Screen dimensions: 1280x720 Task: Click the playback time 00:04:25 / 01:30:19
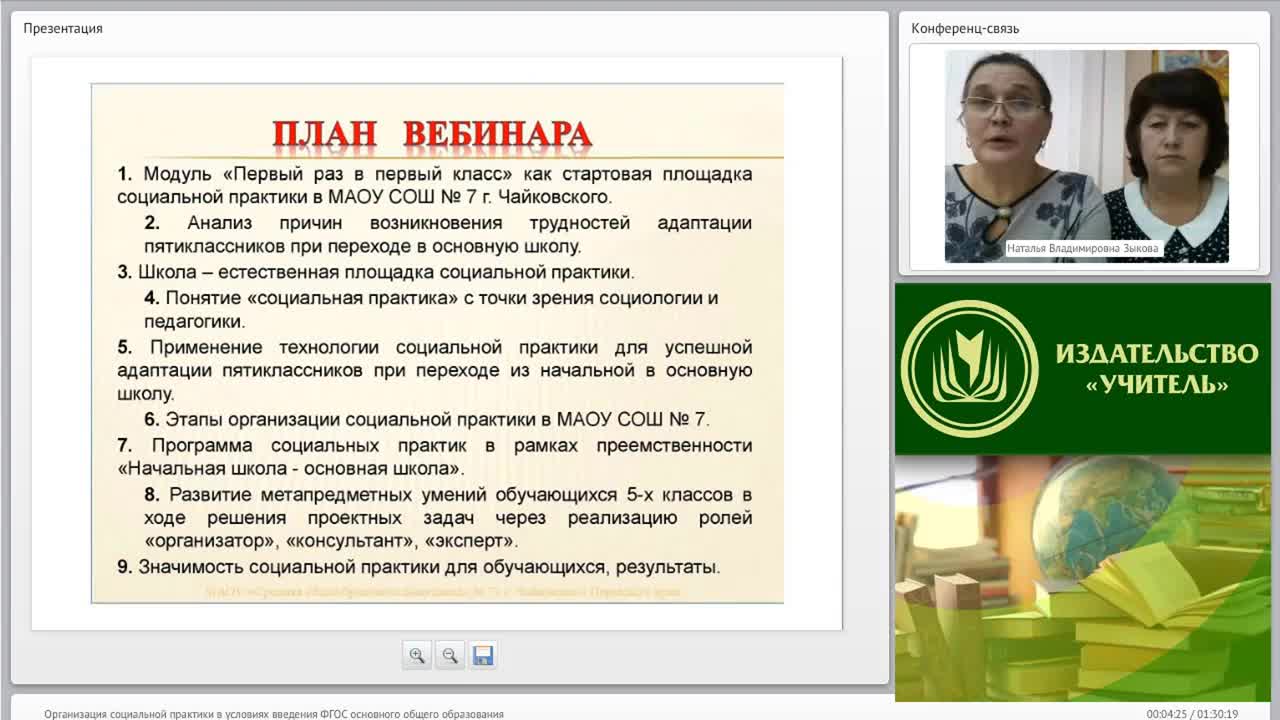coord(1192,714)
